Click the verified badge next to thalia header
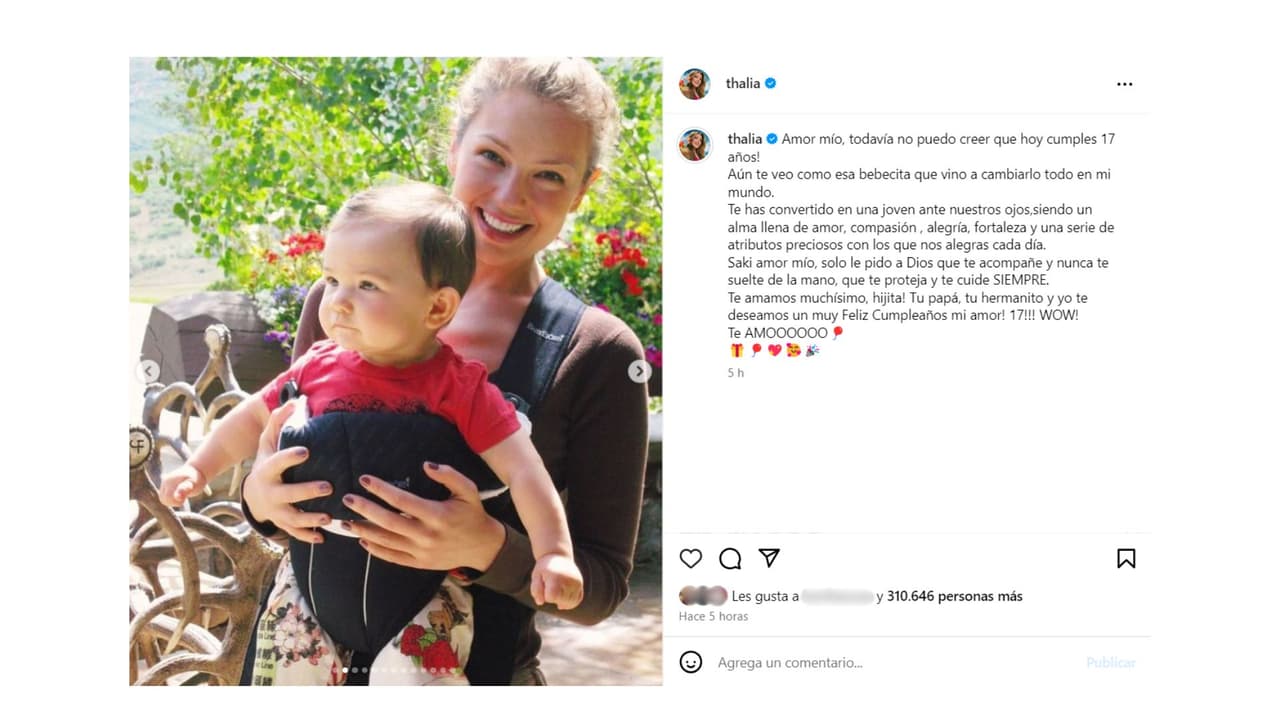This screenshot has width=1280, height=720. (770, 84)
